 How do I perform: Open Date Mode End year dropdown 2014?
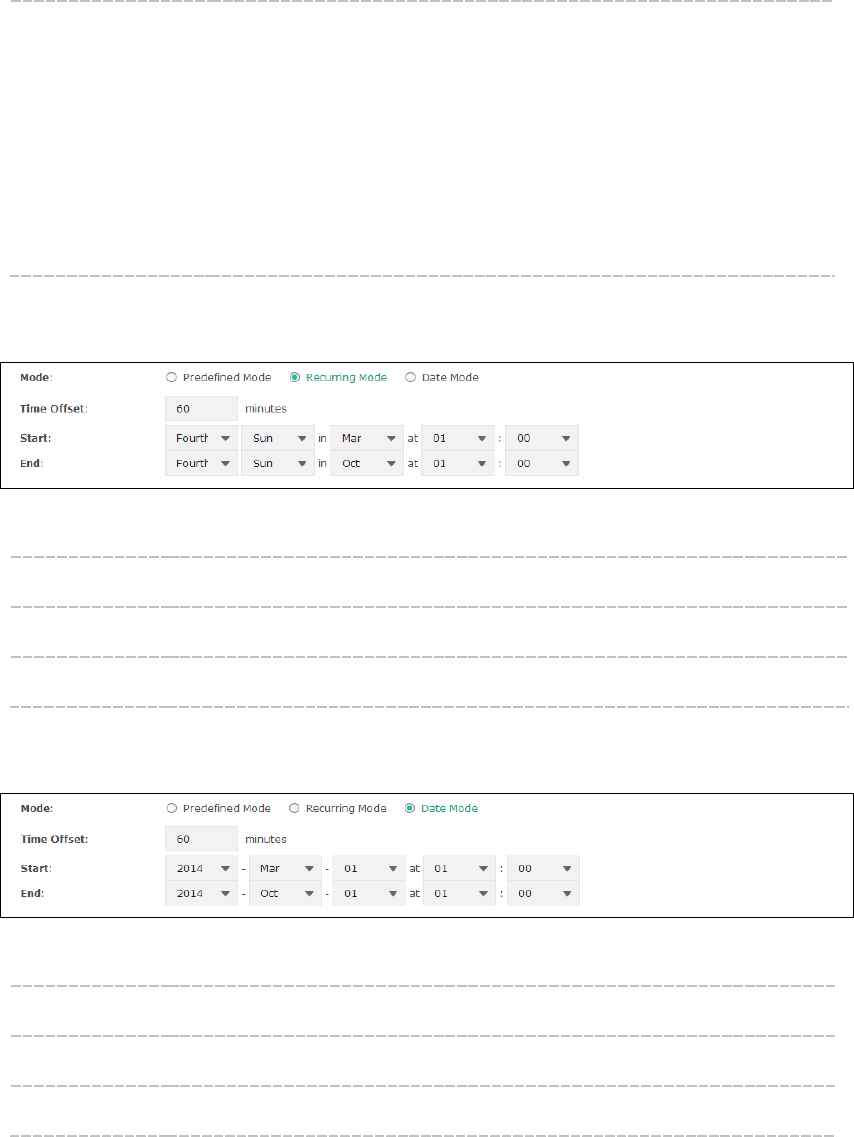[x=202, y=893]
